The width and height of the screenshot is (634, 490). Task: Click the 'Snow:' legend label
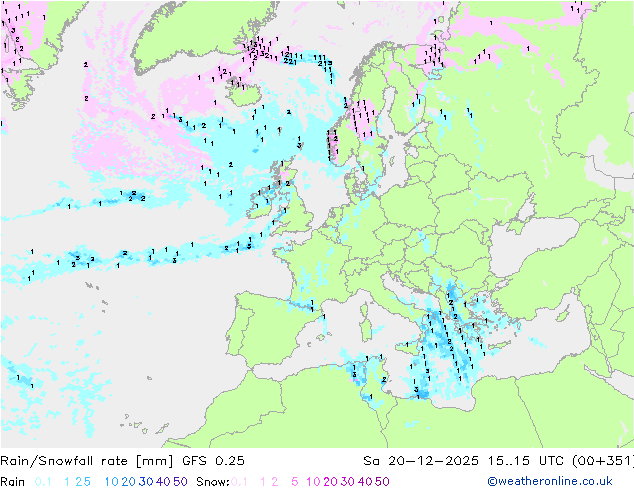[213, 482]
